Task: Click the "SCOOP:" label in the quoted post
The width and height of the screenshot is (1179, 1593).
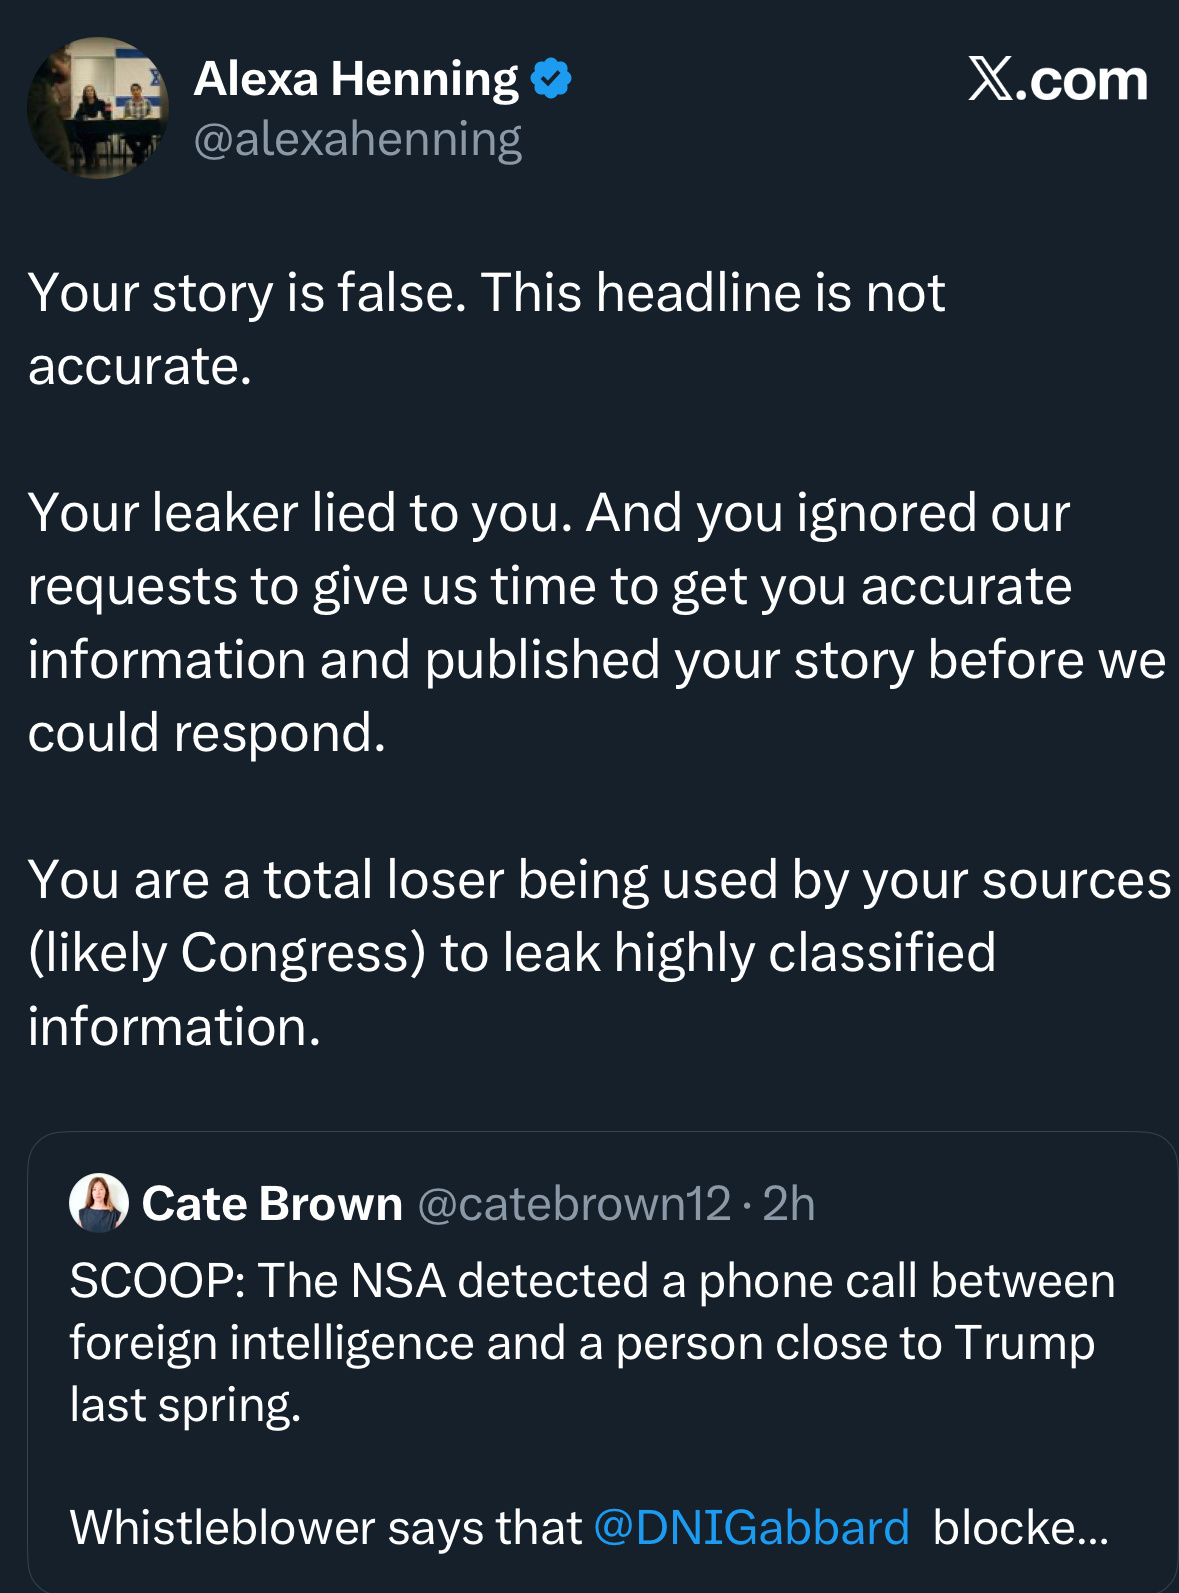Action: [x=158, y=1281]
